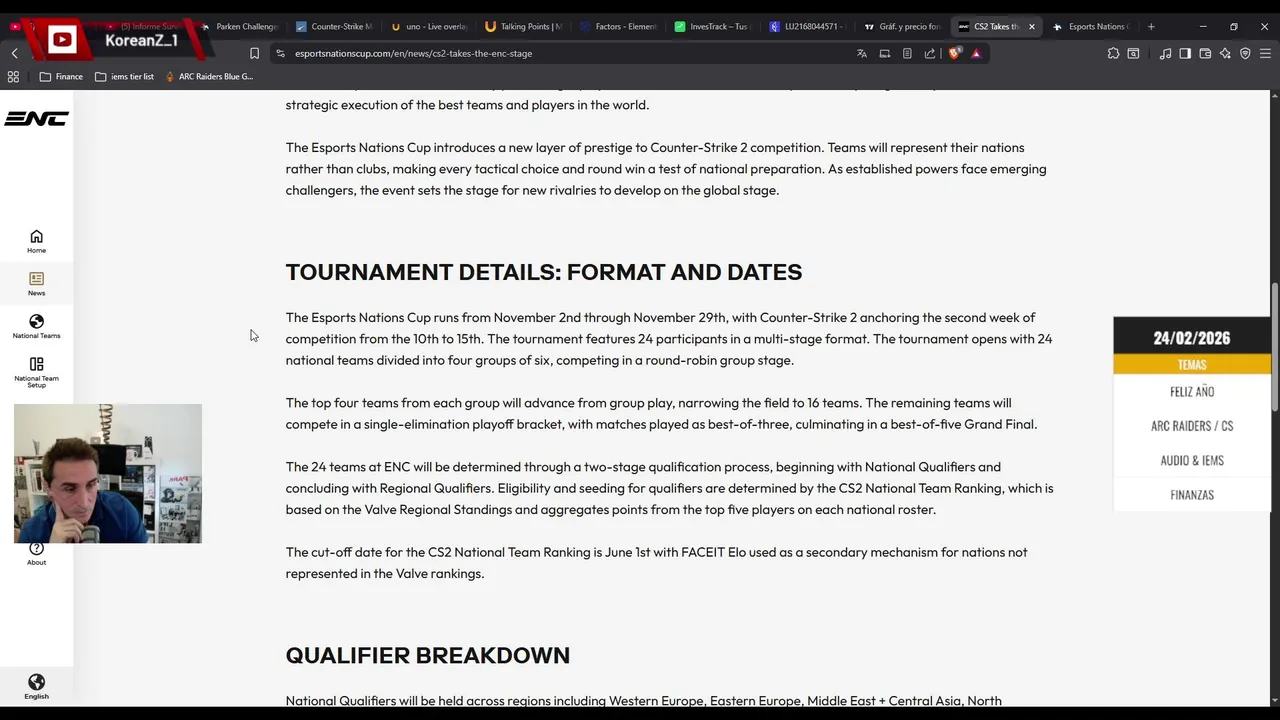Bookmark this page with the bookmark icon
Image resolution: width=1280 pixels, height=720 pixels.
click(254, 53)
